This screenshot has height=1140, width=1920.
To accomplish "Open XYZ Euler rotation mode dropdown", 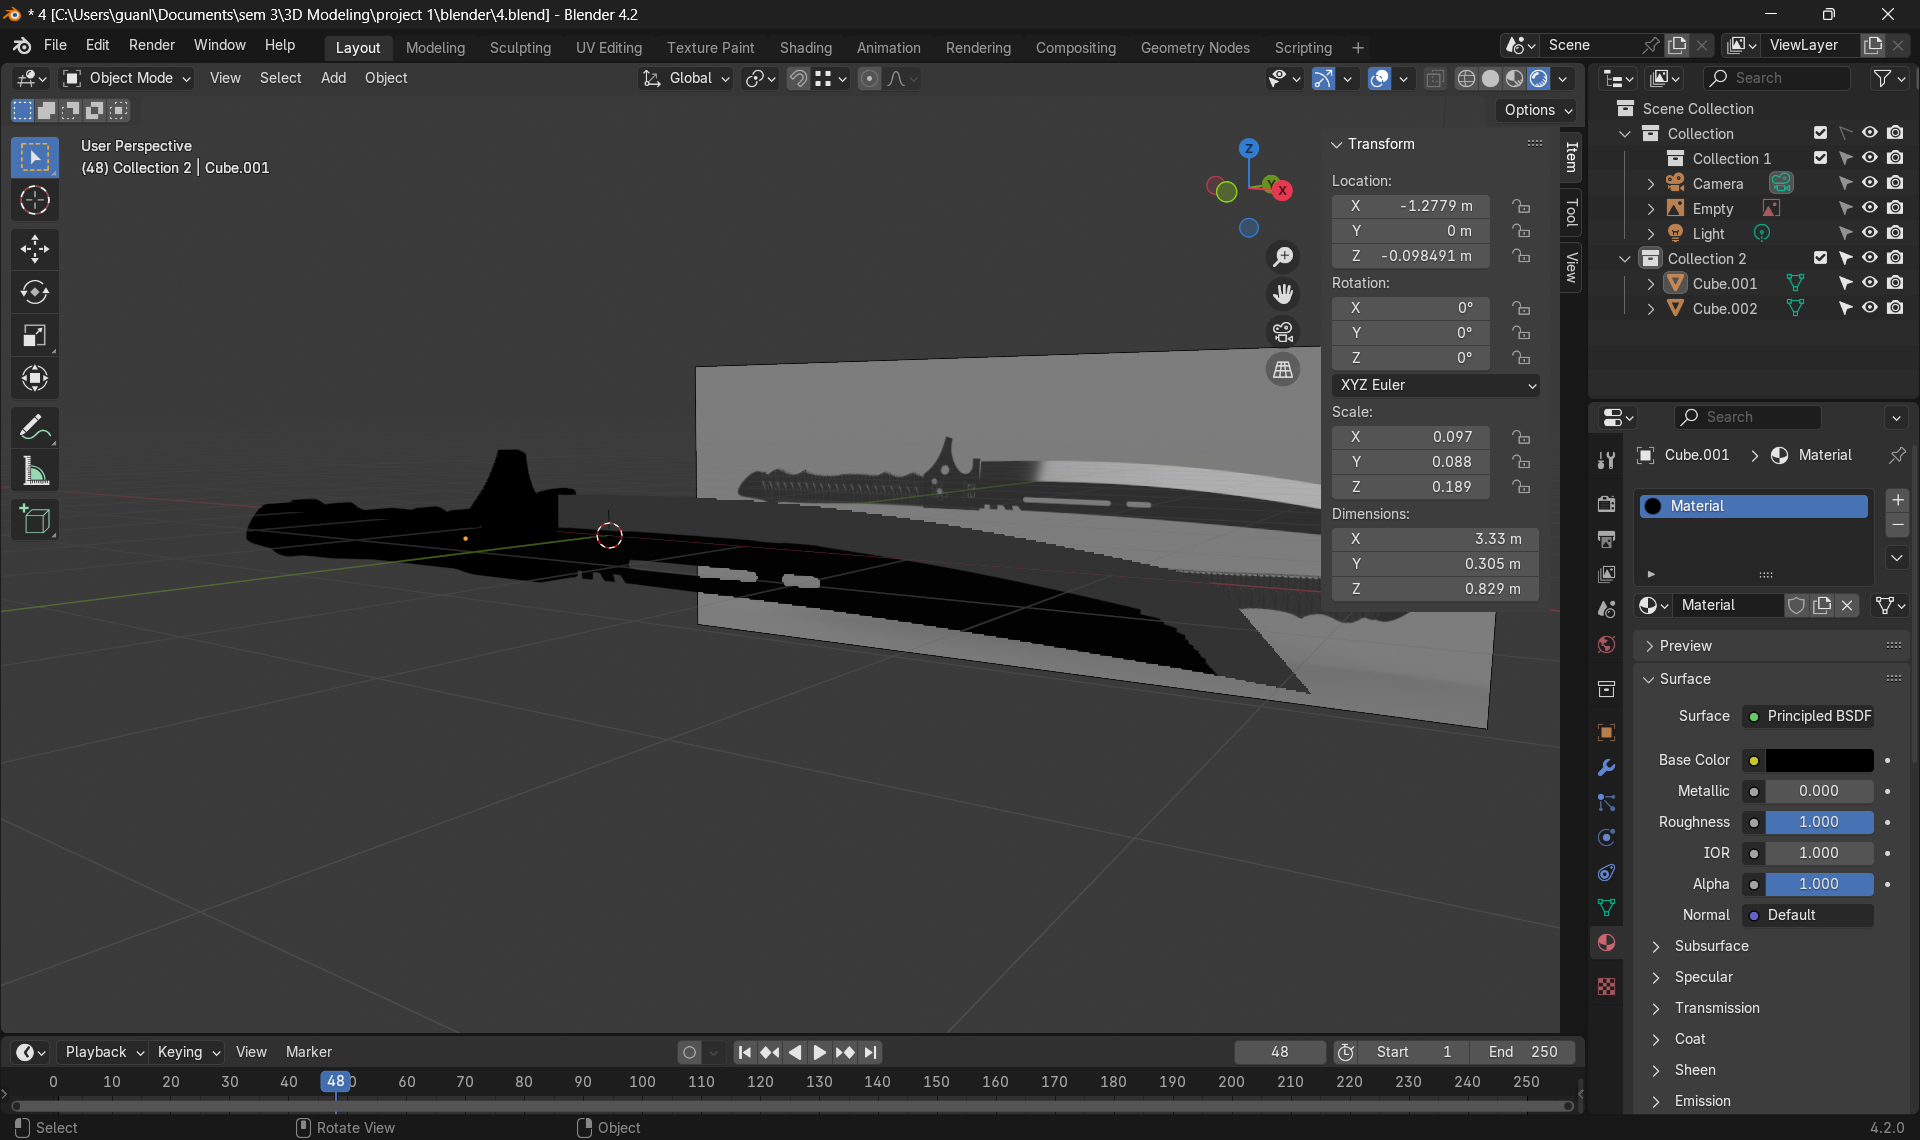I will [1435, 385].
